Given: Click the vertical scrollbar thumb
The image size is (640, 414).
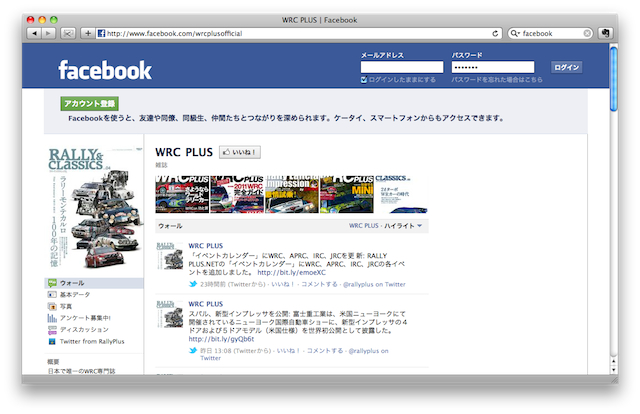Looking at the screenshot, I should pos(613,78).
